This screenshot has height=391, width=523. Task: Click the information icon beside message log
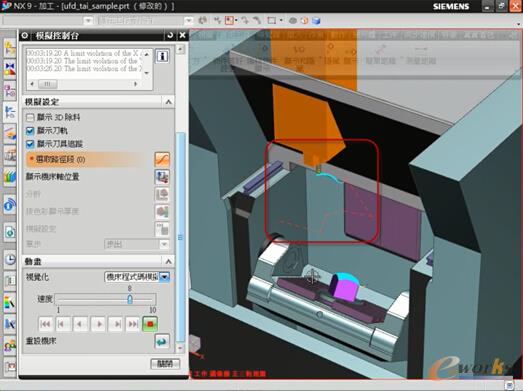click(162, 56)
